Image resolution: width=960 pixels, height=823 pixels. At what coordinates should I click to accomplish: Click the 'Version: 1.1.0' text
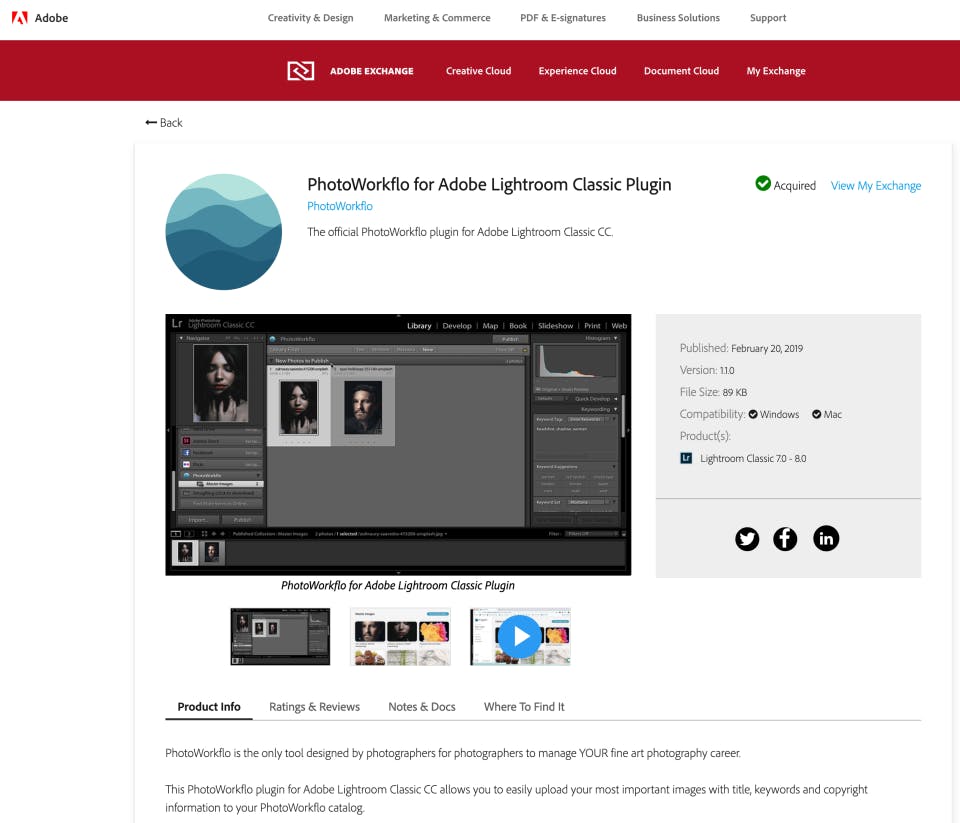pyautogui.click(x=707, y=370)
